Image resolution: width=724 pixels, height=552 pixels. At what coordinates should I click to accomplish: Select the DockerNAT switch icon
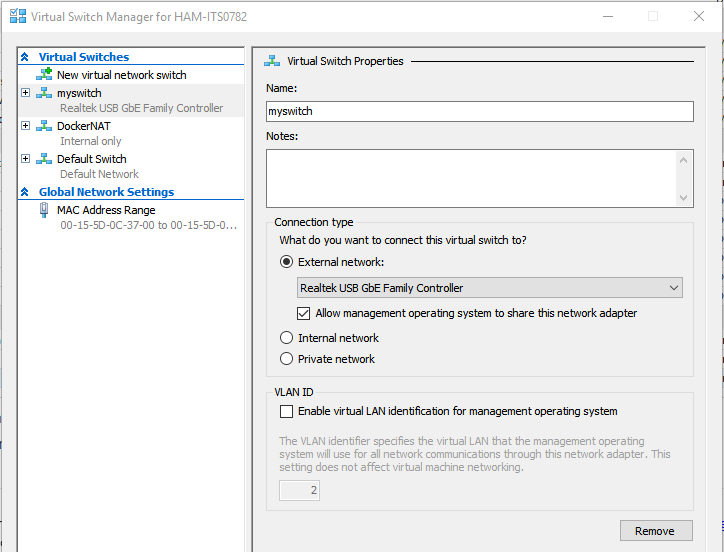click(44, 126)
